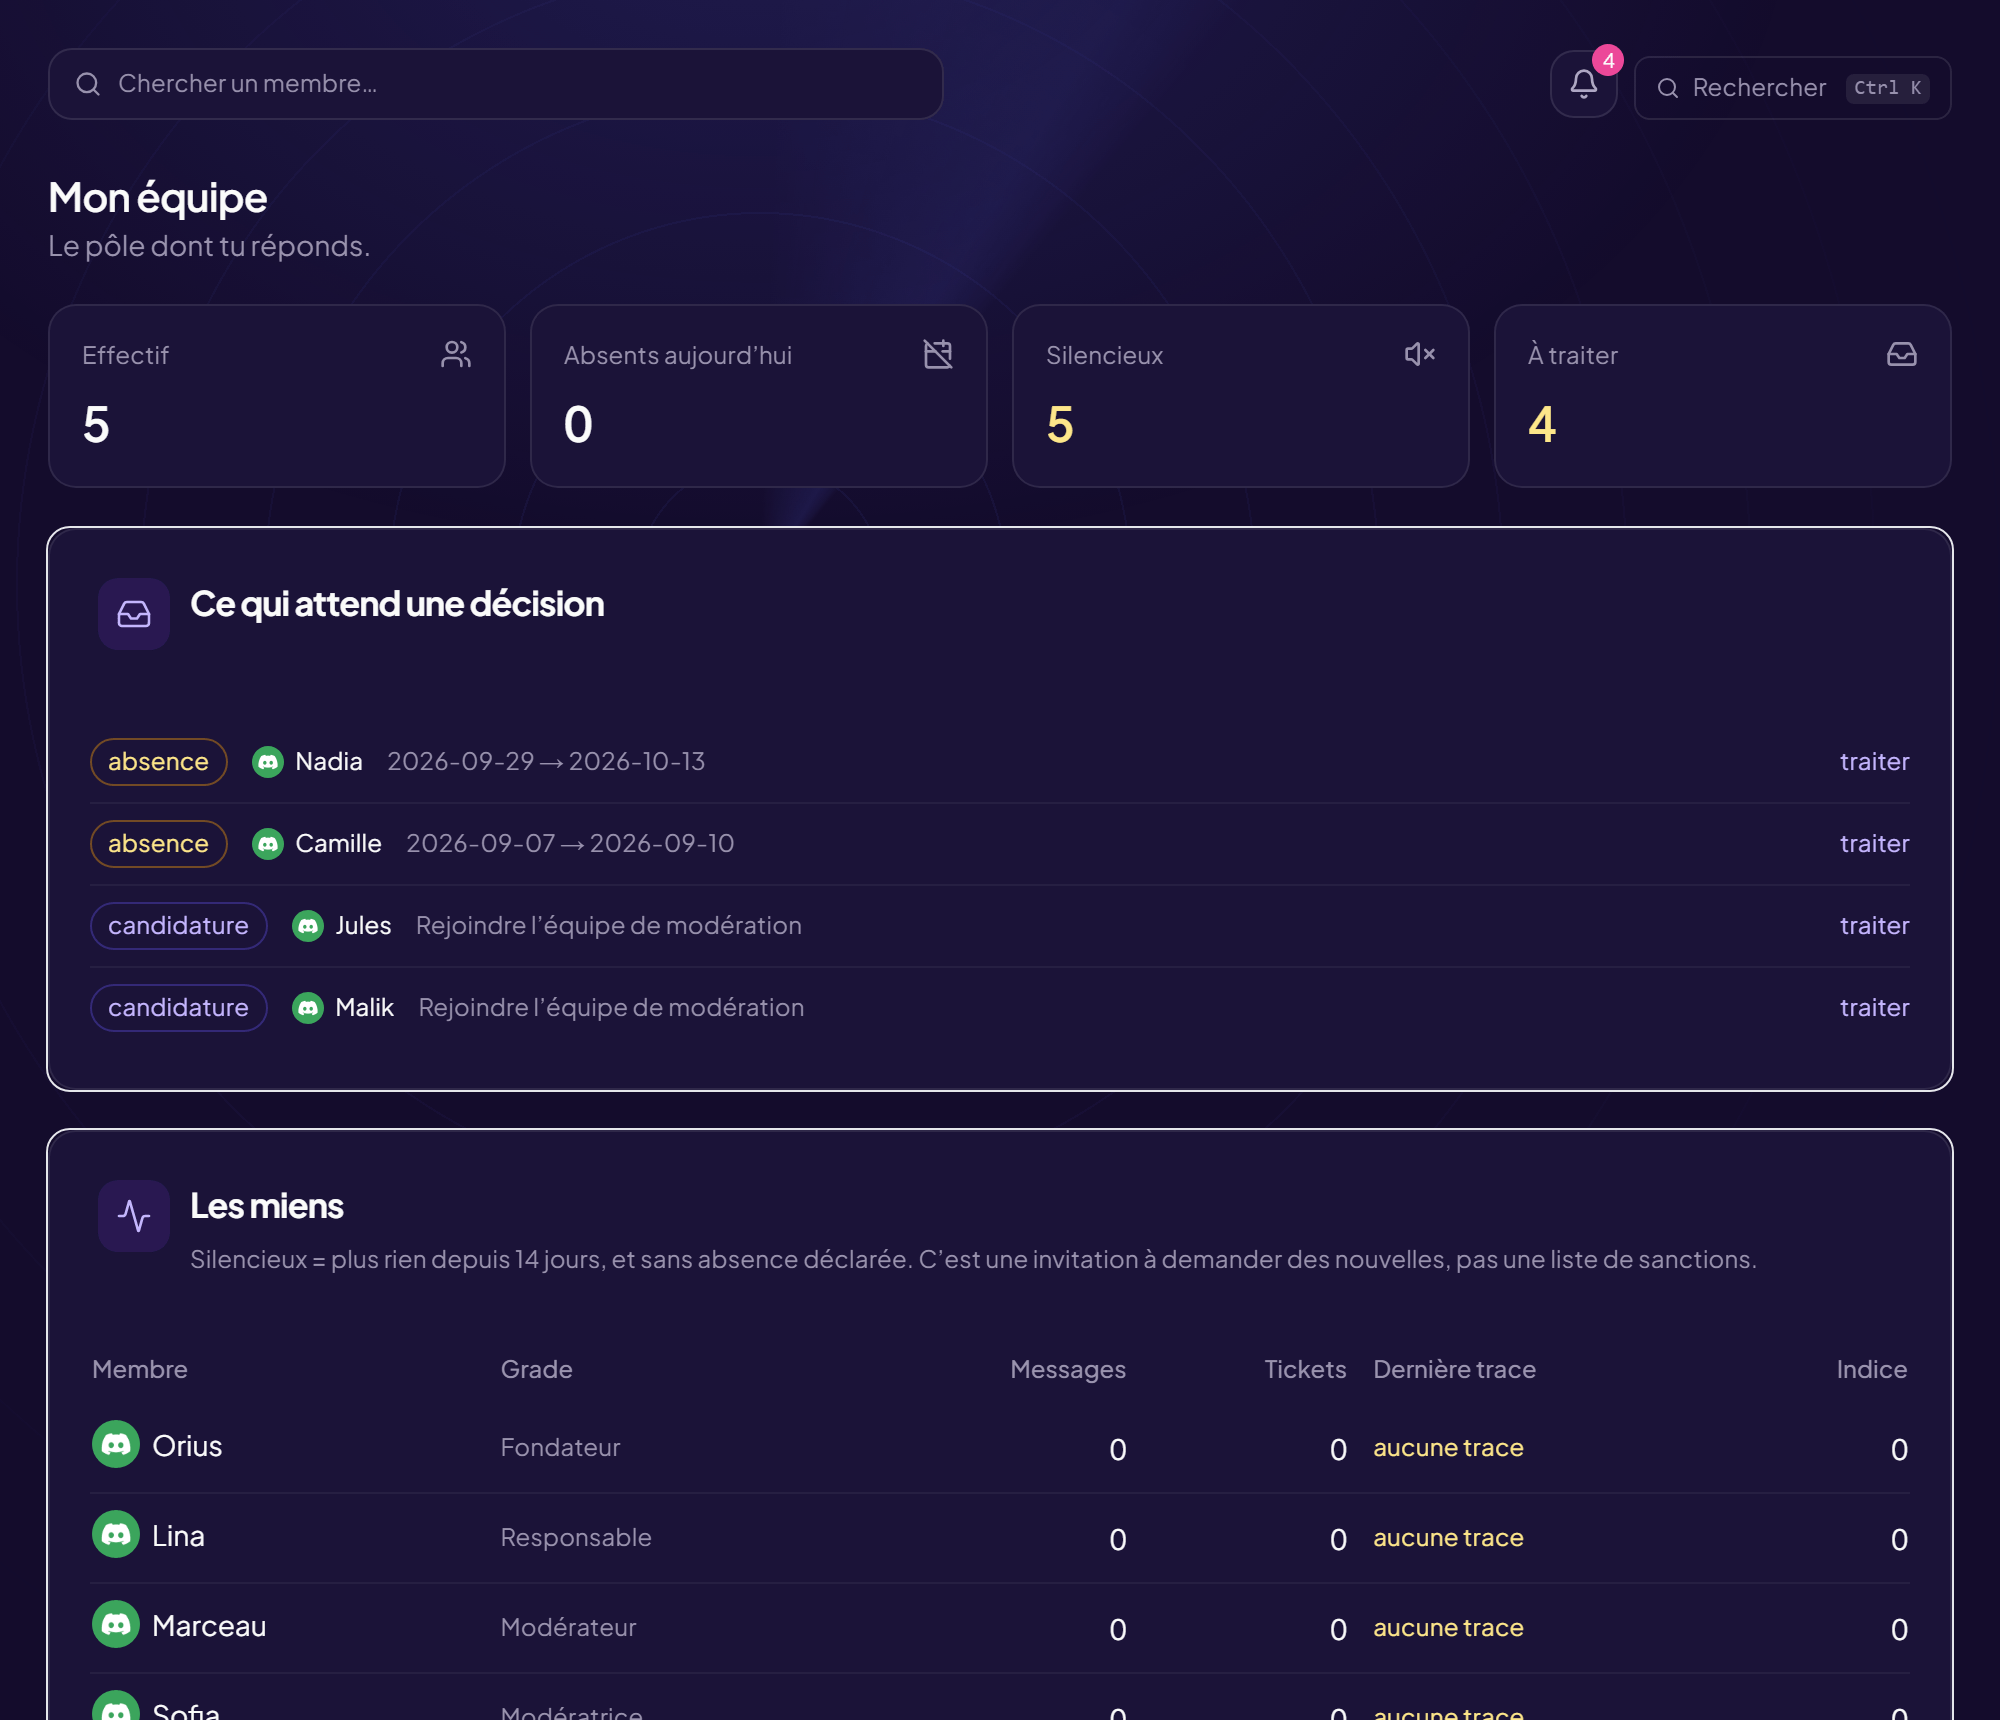Click 'aucune trace' in Lina's row

(1448, 1538)
